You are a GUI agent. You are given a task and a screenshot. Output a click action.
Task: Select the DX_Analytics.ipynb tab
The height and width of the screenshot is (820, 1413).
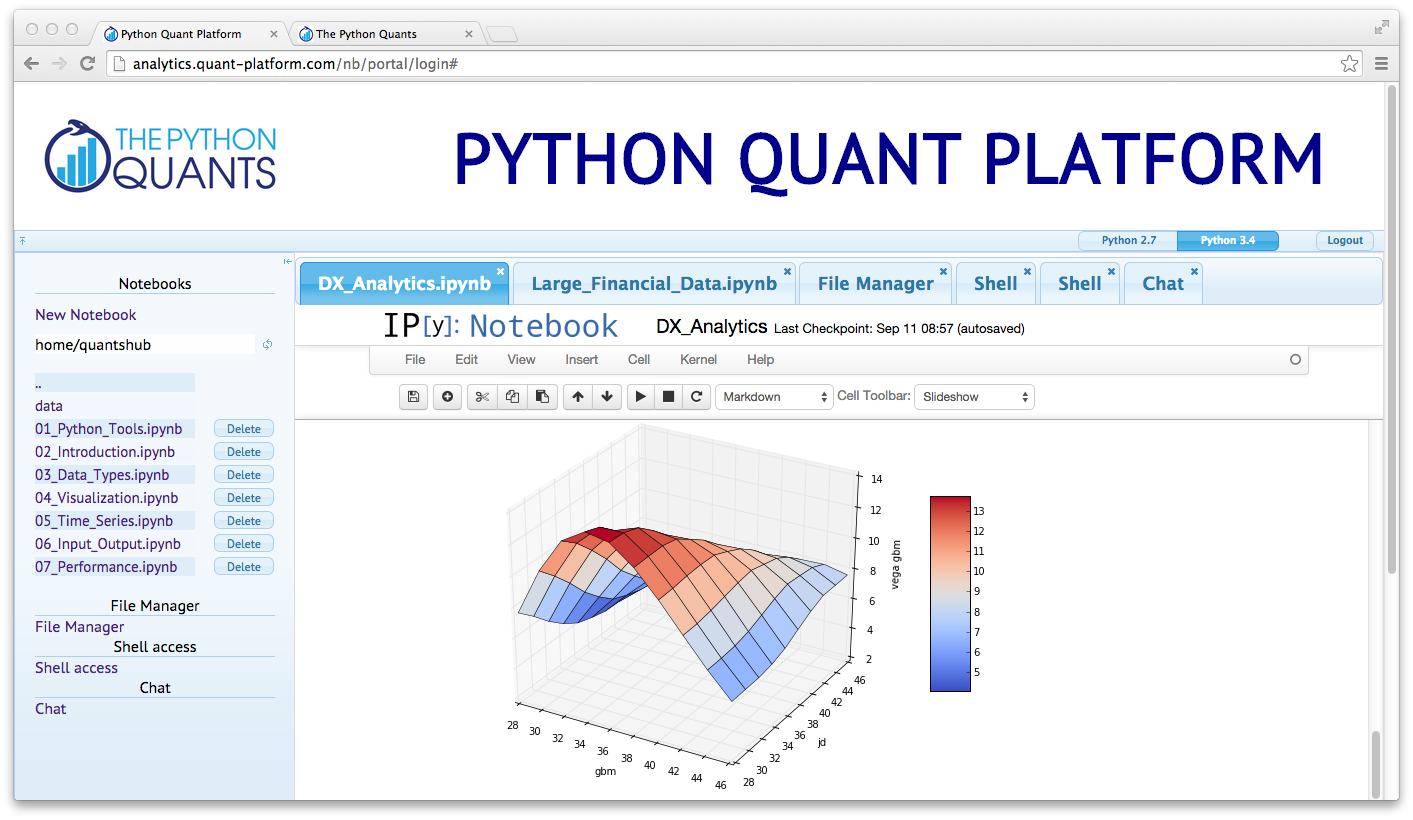(405, 284)
